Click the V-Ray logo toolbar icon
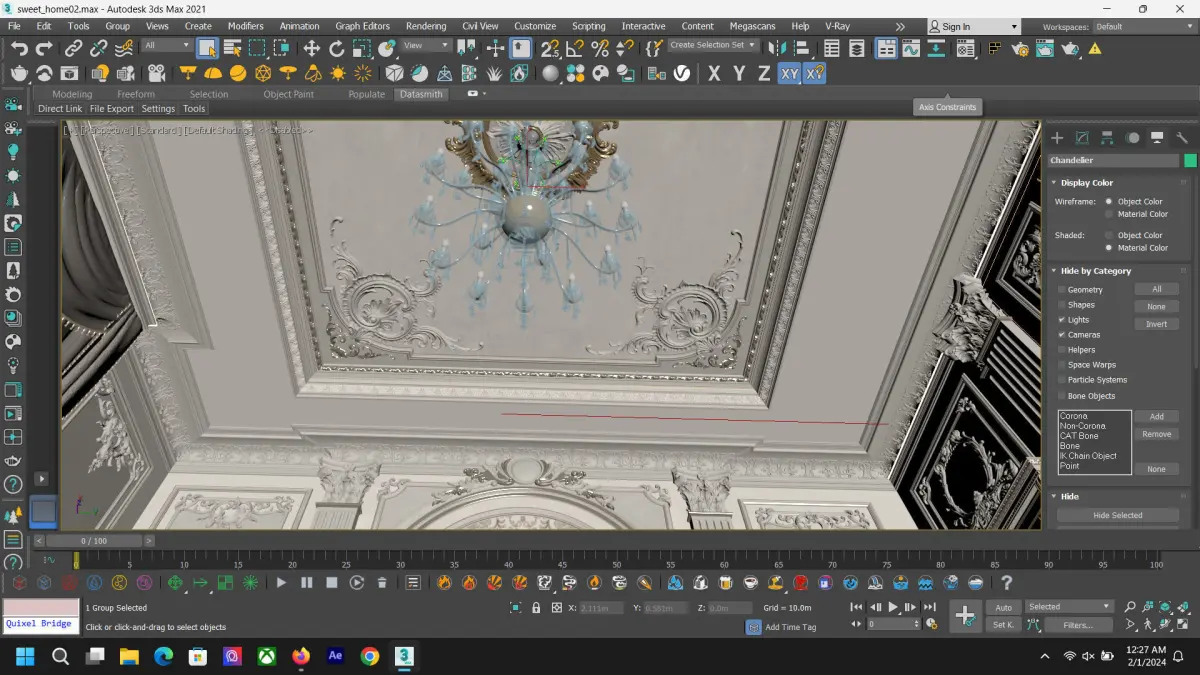 [x=681, y=73]
